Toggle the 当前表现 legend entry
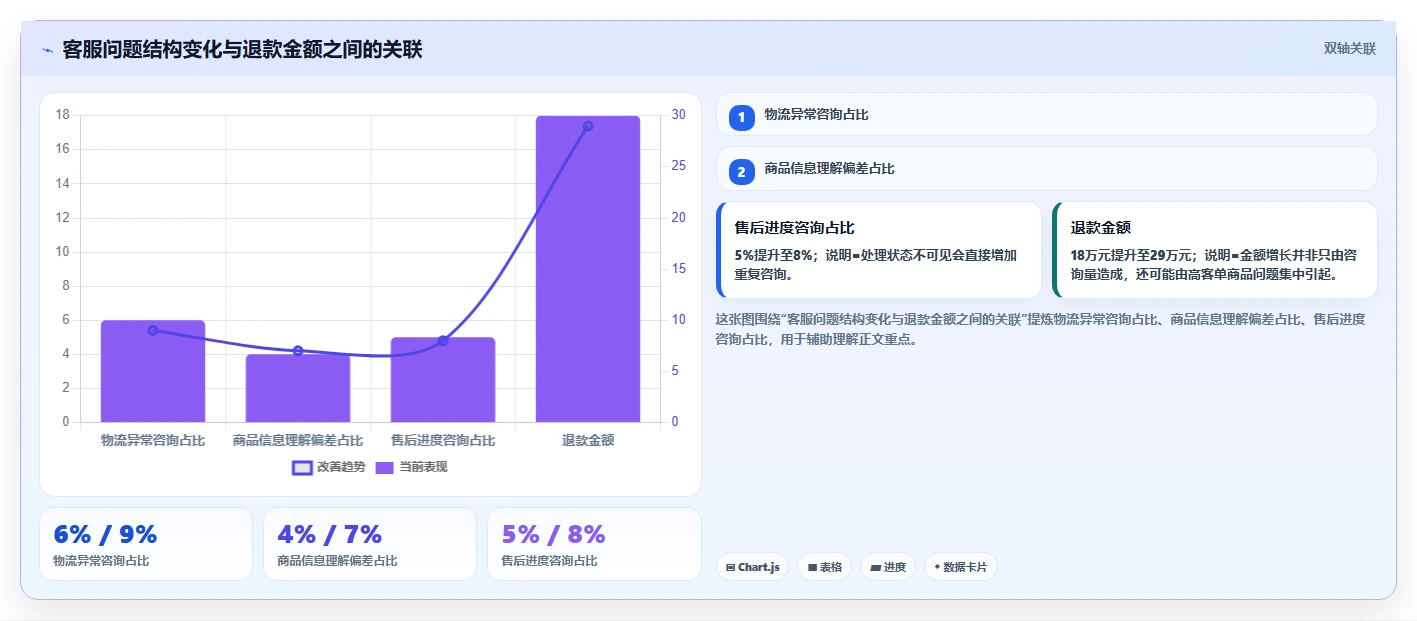The width and height of the screenshot is (1417, 621). point(411,467)
